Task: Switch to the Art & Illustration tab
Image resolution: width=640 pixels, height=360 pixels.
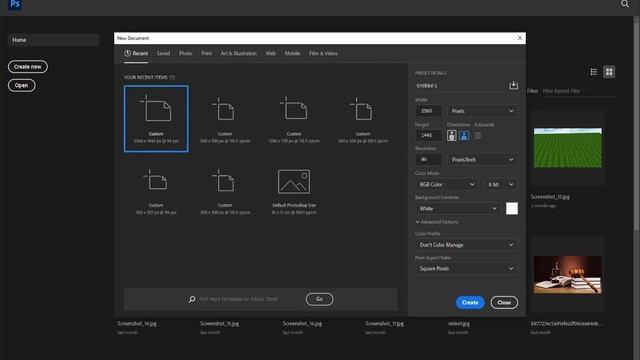Action: pos(239,53)
